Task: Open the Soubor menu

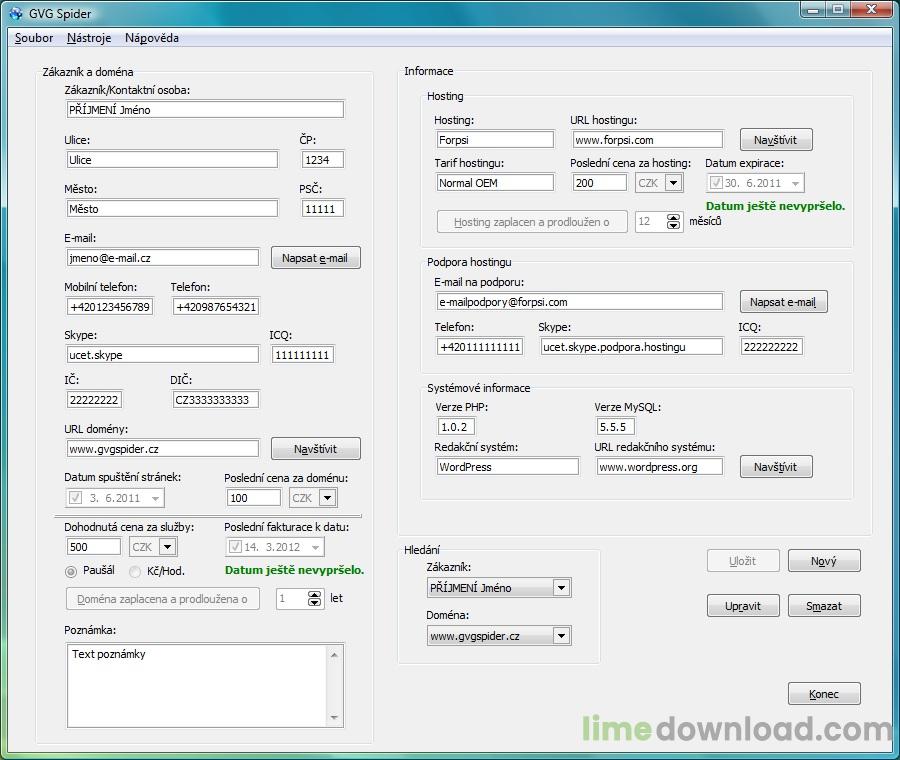Action: point(34,38)
